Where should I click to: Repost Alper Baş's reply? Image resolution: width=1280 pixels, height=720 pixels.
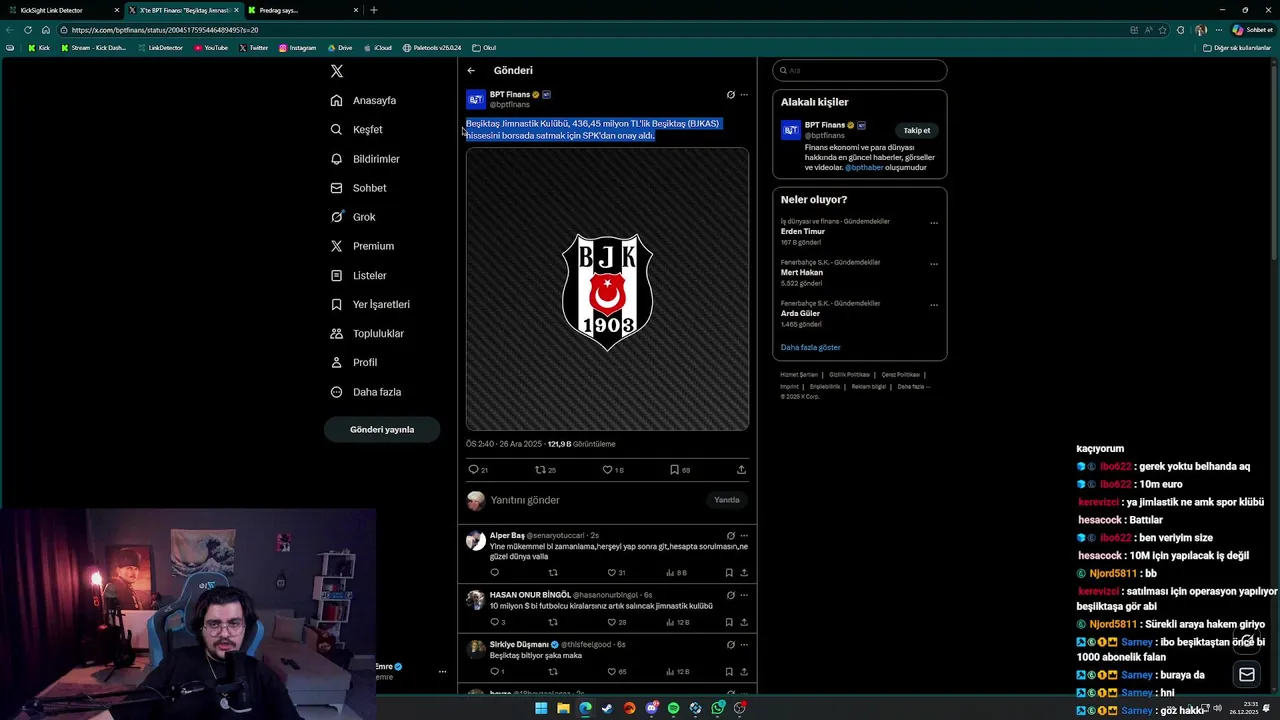tap(553, 573)
